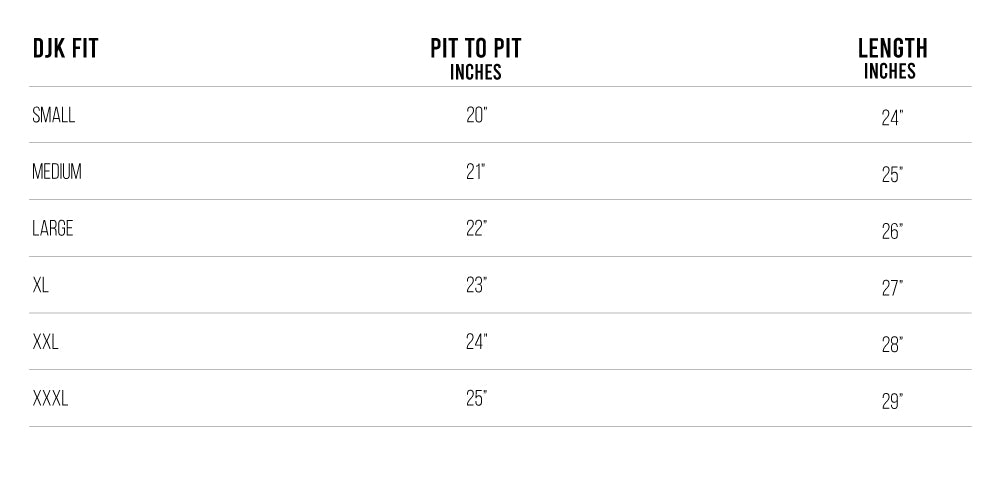
Task: Select the XXL size row label
Action: [x=45, y=342]
